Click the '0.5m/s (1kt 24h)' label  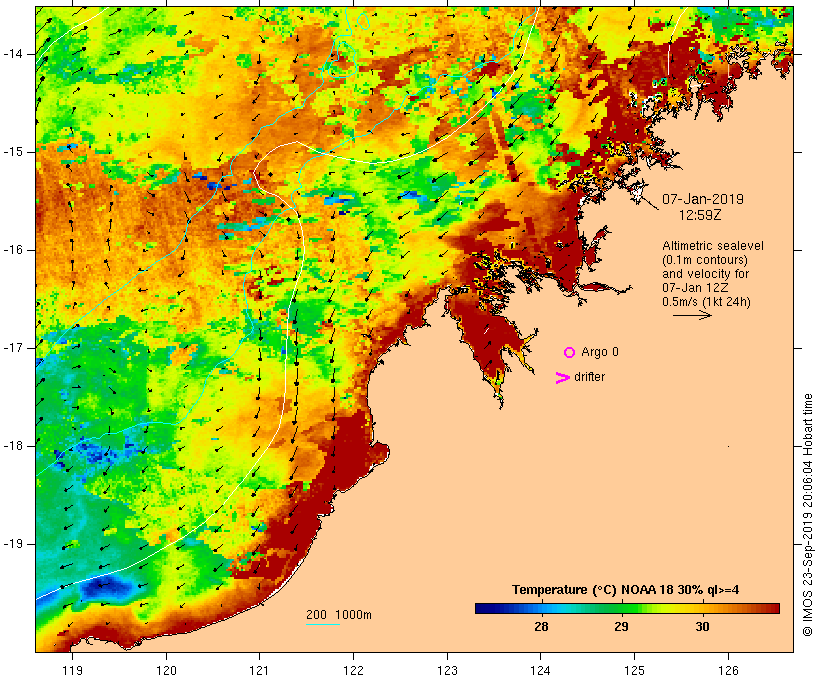(706, 302)
